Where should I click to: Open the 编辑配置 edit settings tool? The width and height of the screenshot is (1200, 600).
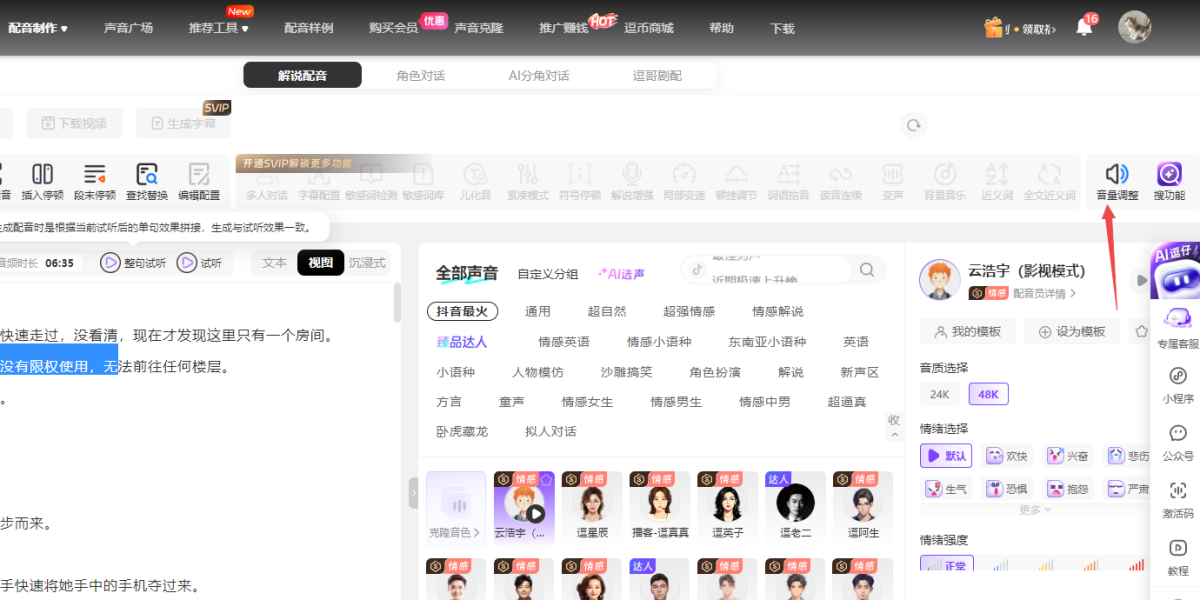coord(199,181)
